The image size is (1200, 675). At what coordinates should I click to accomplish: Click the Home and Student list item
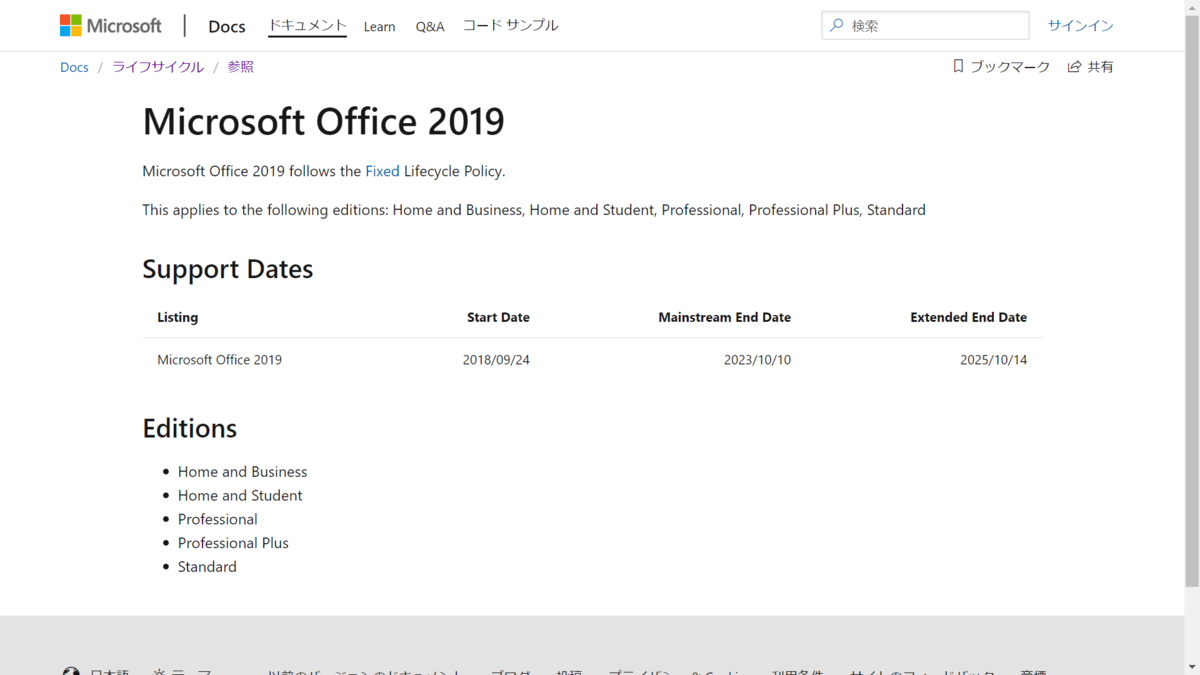coord(240,496)
